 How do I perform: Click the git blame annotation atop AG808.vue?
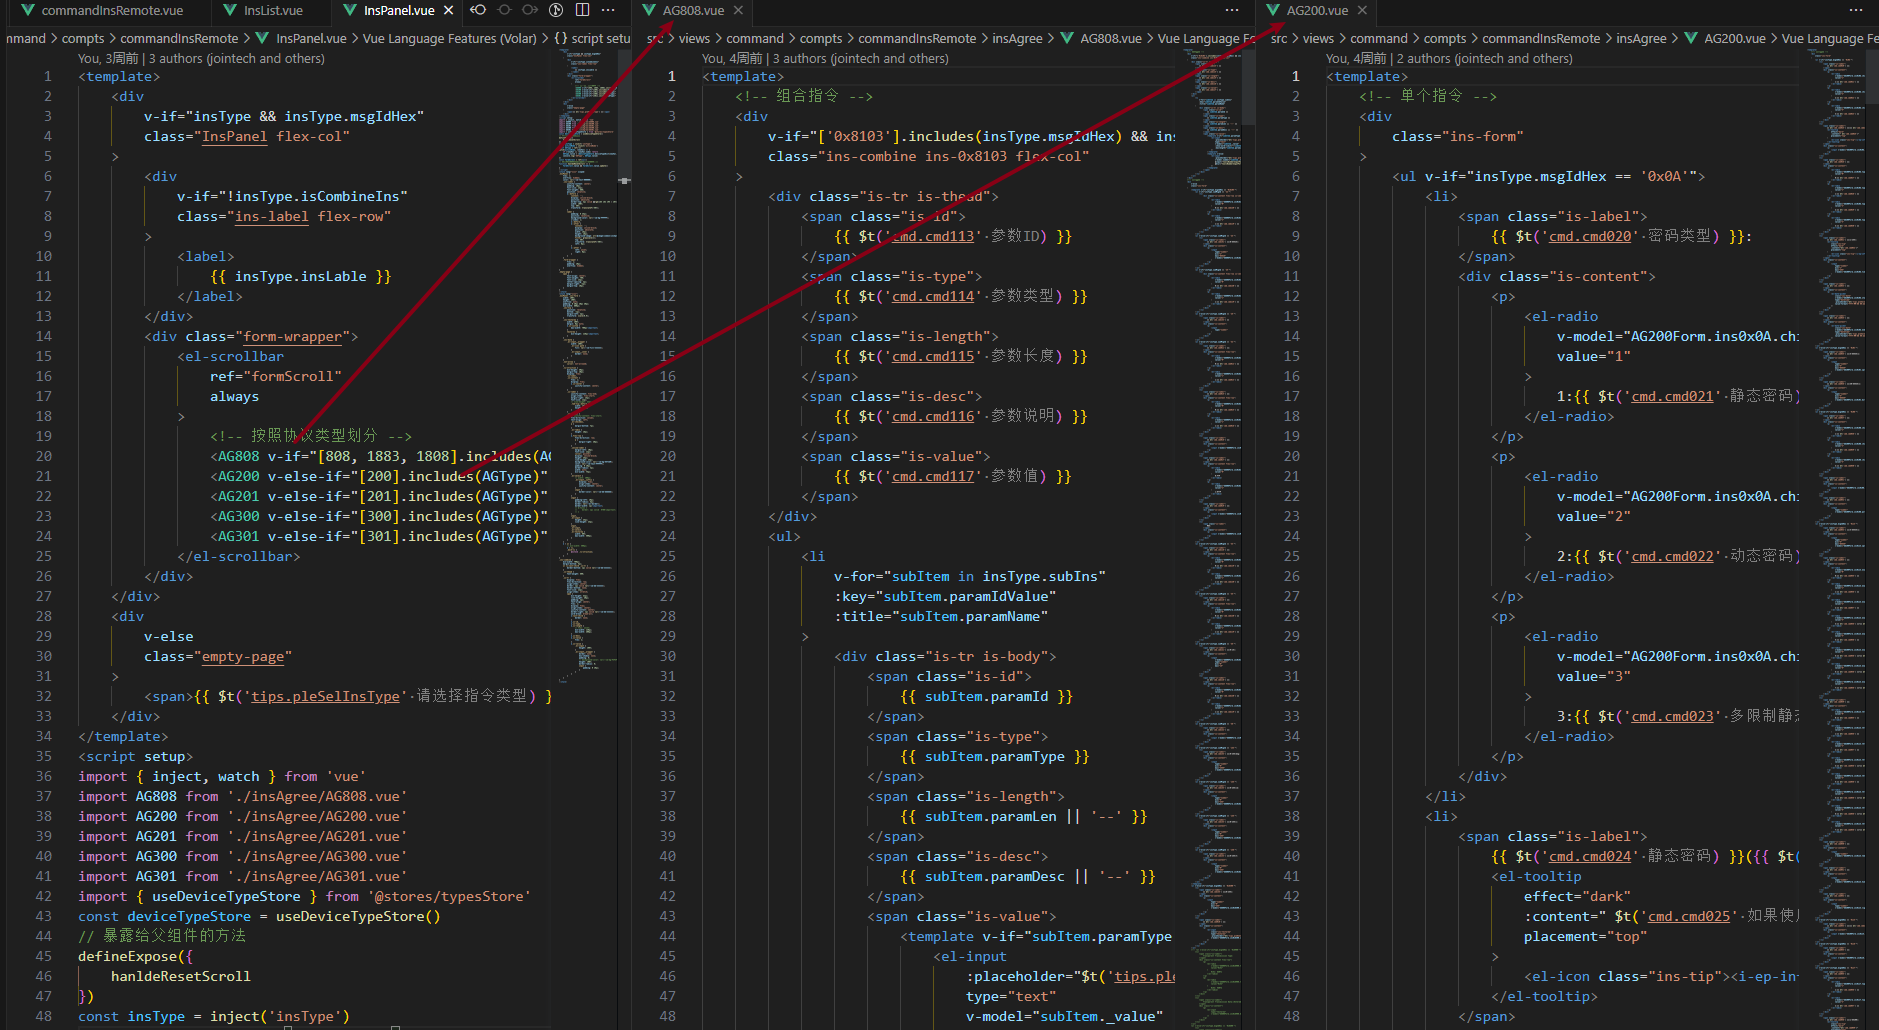point(825,59)
